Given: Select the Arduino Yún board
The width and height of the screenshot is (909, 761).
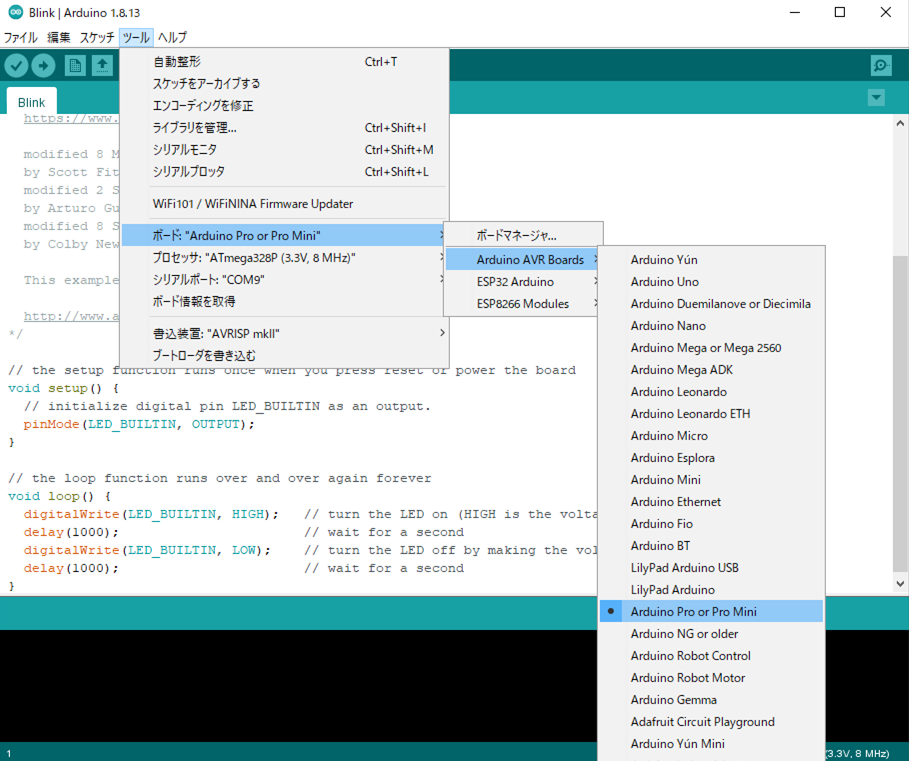Looking at the screenshot, I should click(711, 260).
